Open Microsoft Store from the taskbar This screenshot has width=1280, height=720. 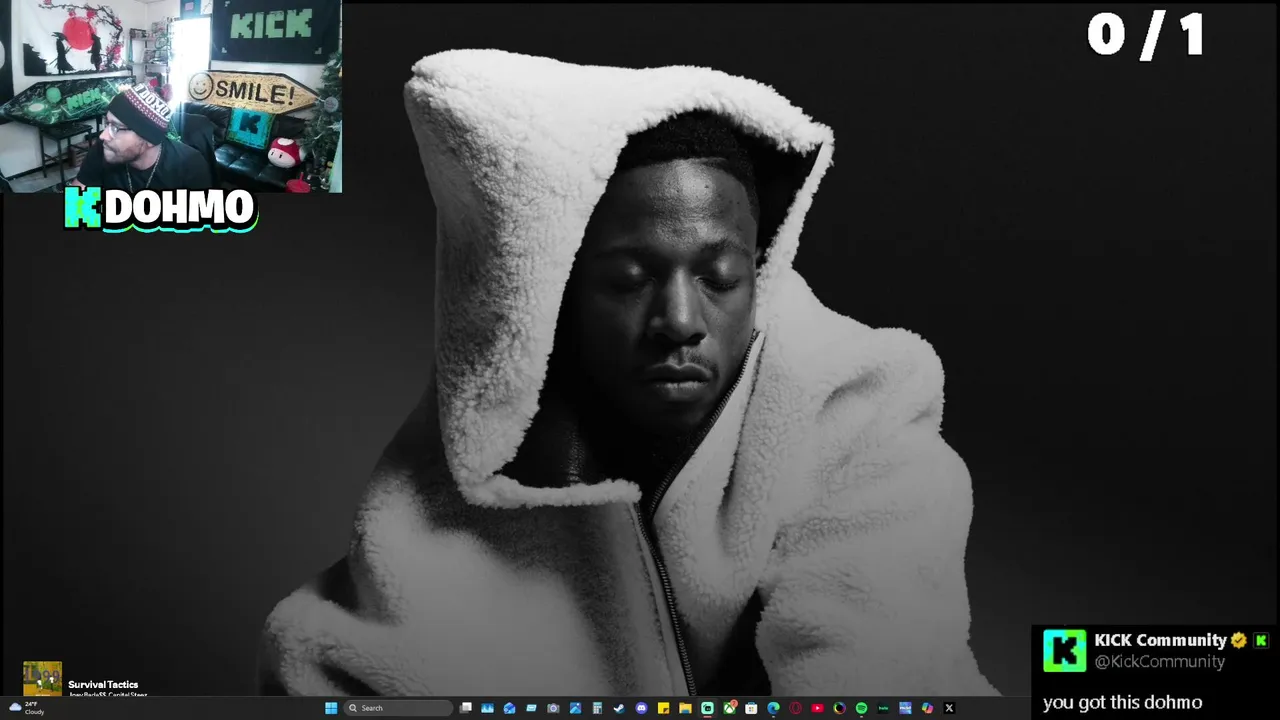(751, 708)
